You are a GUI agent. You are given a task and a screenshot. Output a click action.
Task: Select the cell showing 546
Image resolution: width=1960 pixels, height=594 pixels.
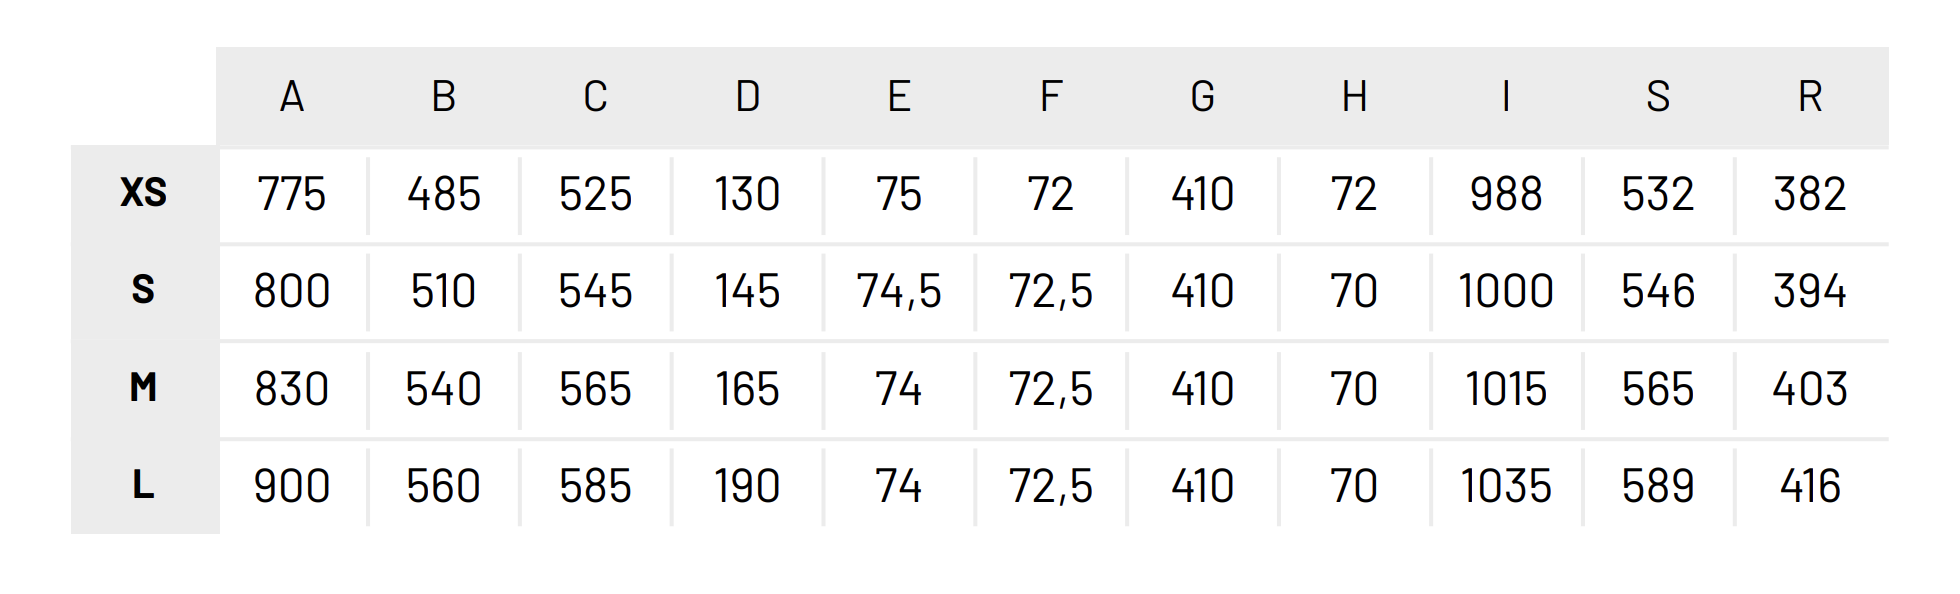click(x=1658, y=291)
